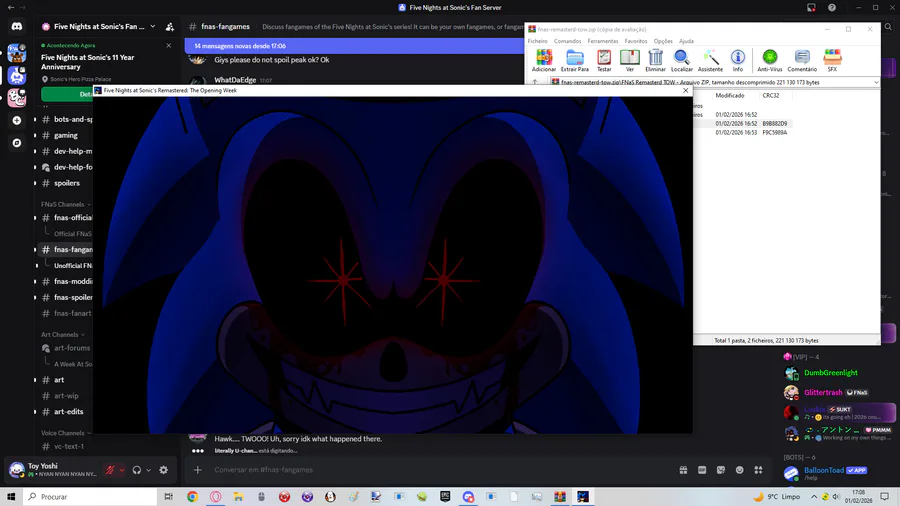
Task: Open the art-wip channel
Action: click(x=64, y=396)
